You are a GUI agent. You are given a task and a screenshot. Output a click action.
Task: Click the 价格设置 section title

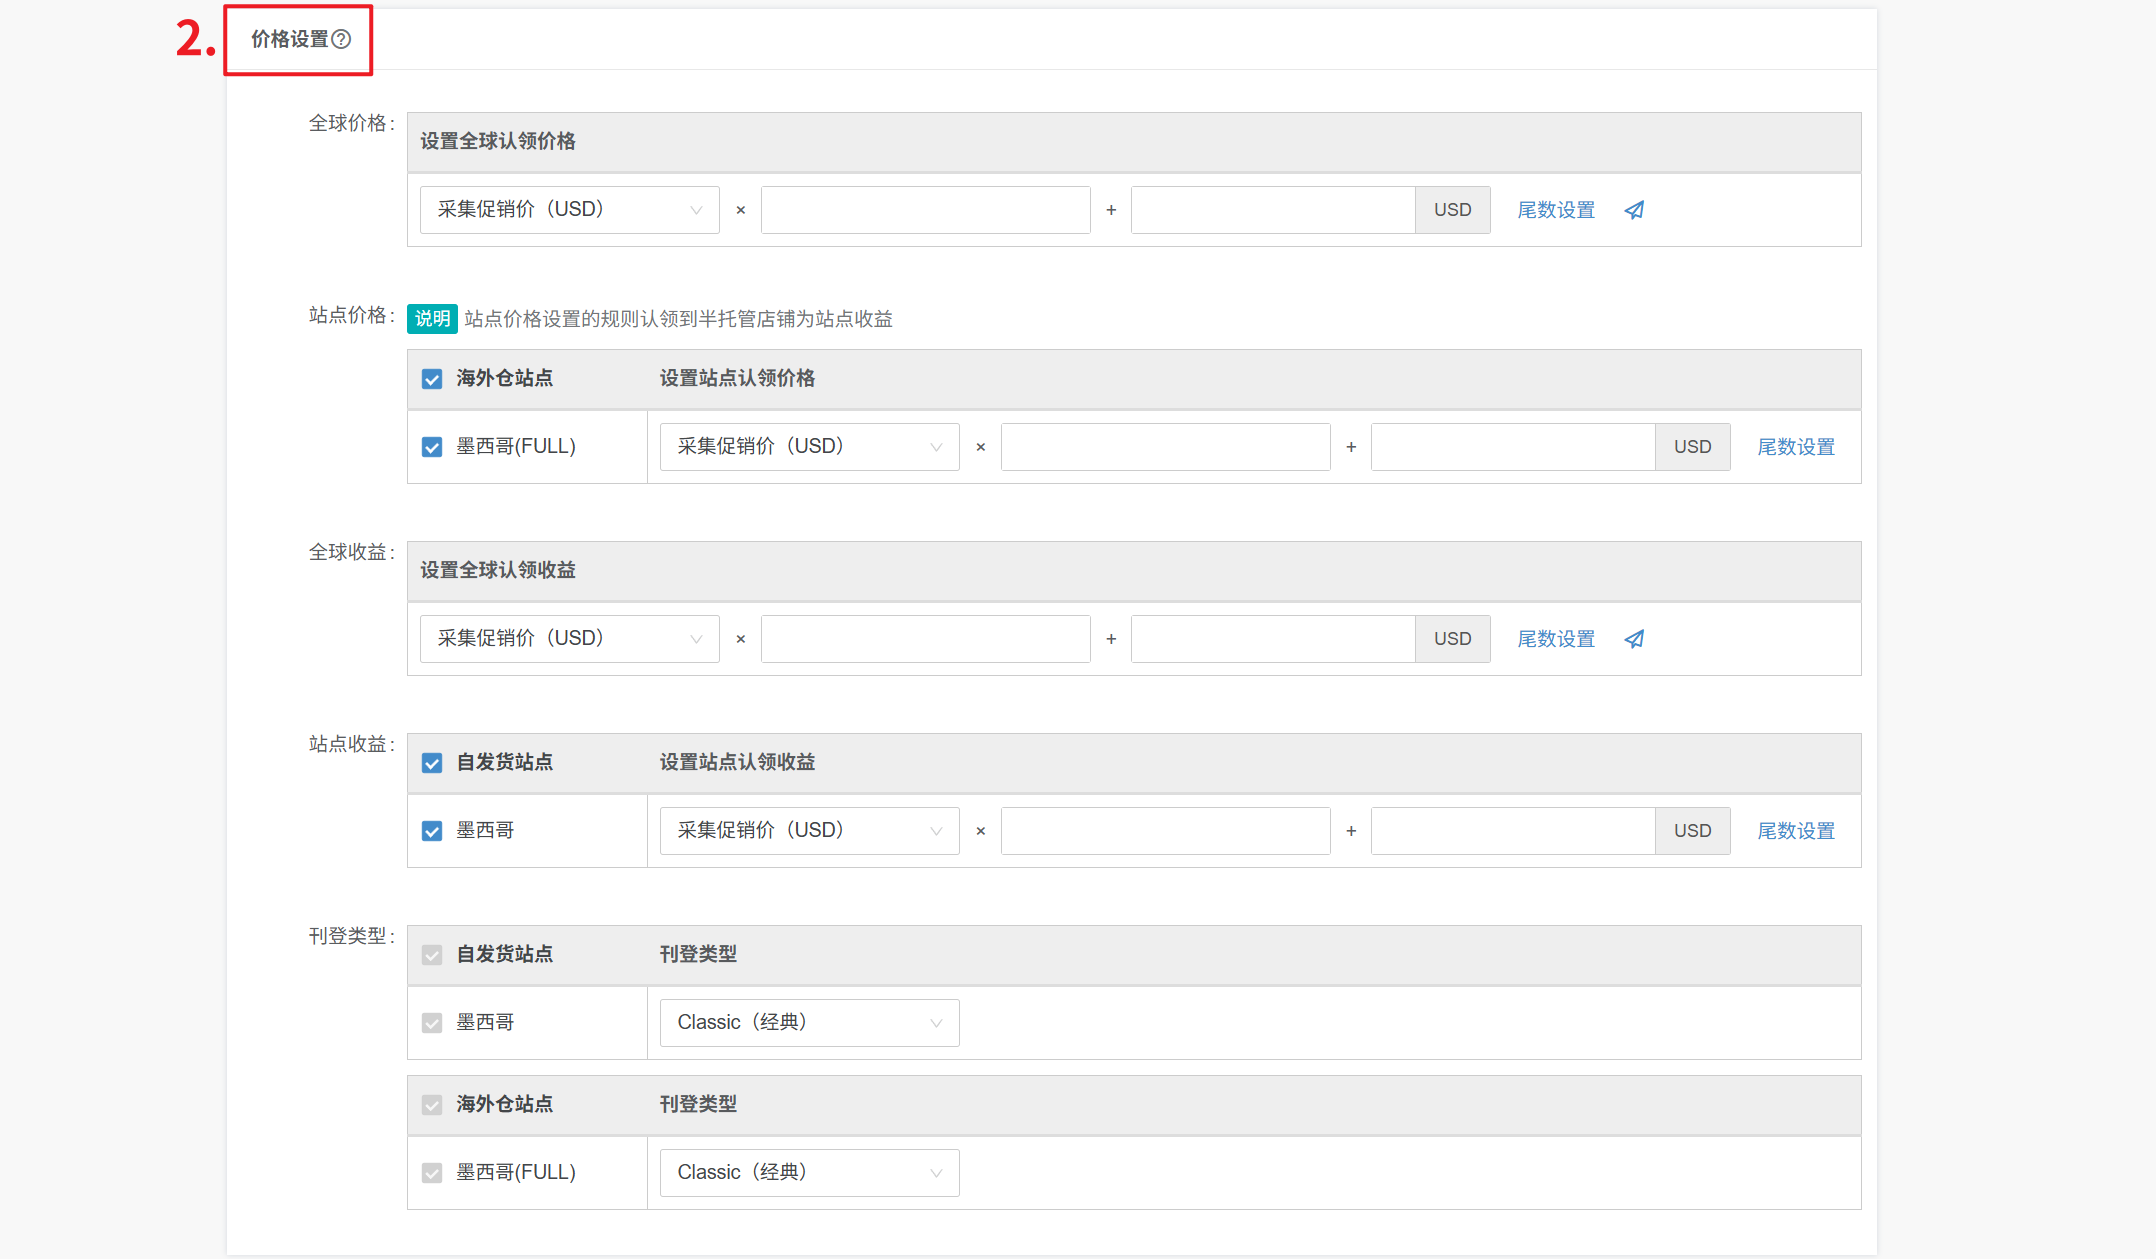[289, 39]
